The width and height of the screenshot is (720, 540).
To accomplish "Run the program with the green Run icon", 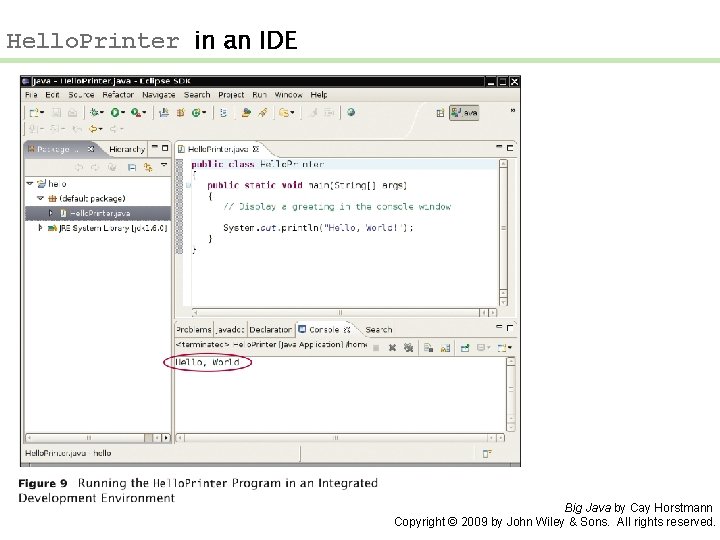I will (115, 112).
